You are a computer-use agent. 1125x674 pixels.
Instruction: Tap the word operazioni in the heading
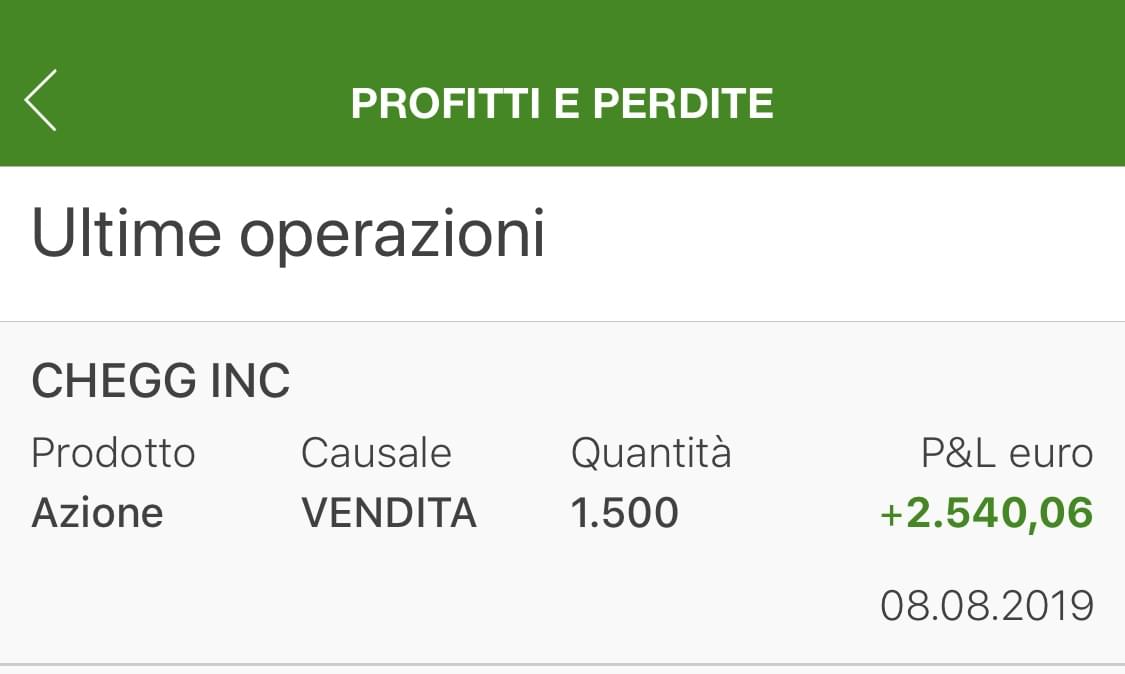pyautogui.click(x=392, y=233)
